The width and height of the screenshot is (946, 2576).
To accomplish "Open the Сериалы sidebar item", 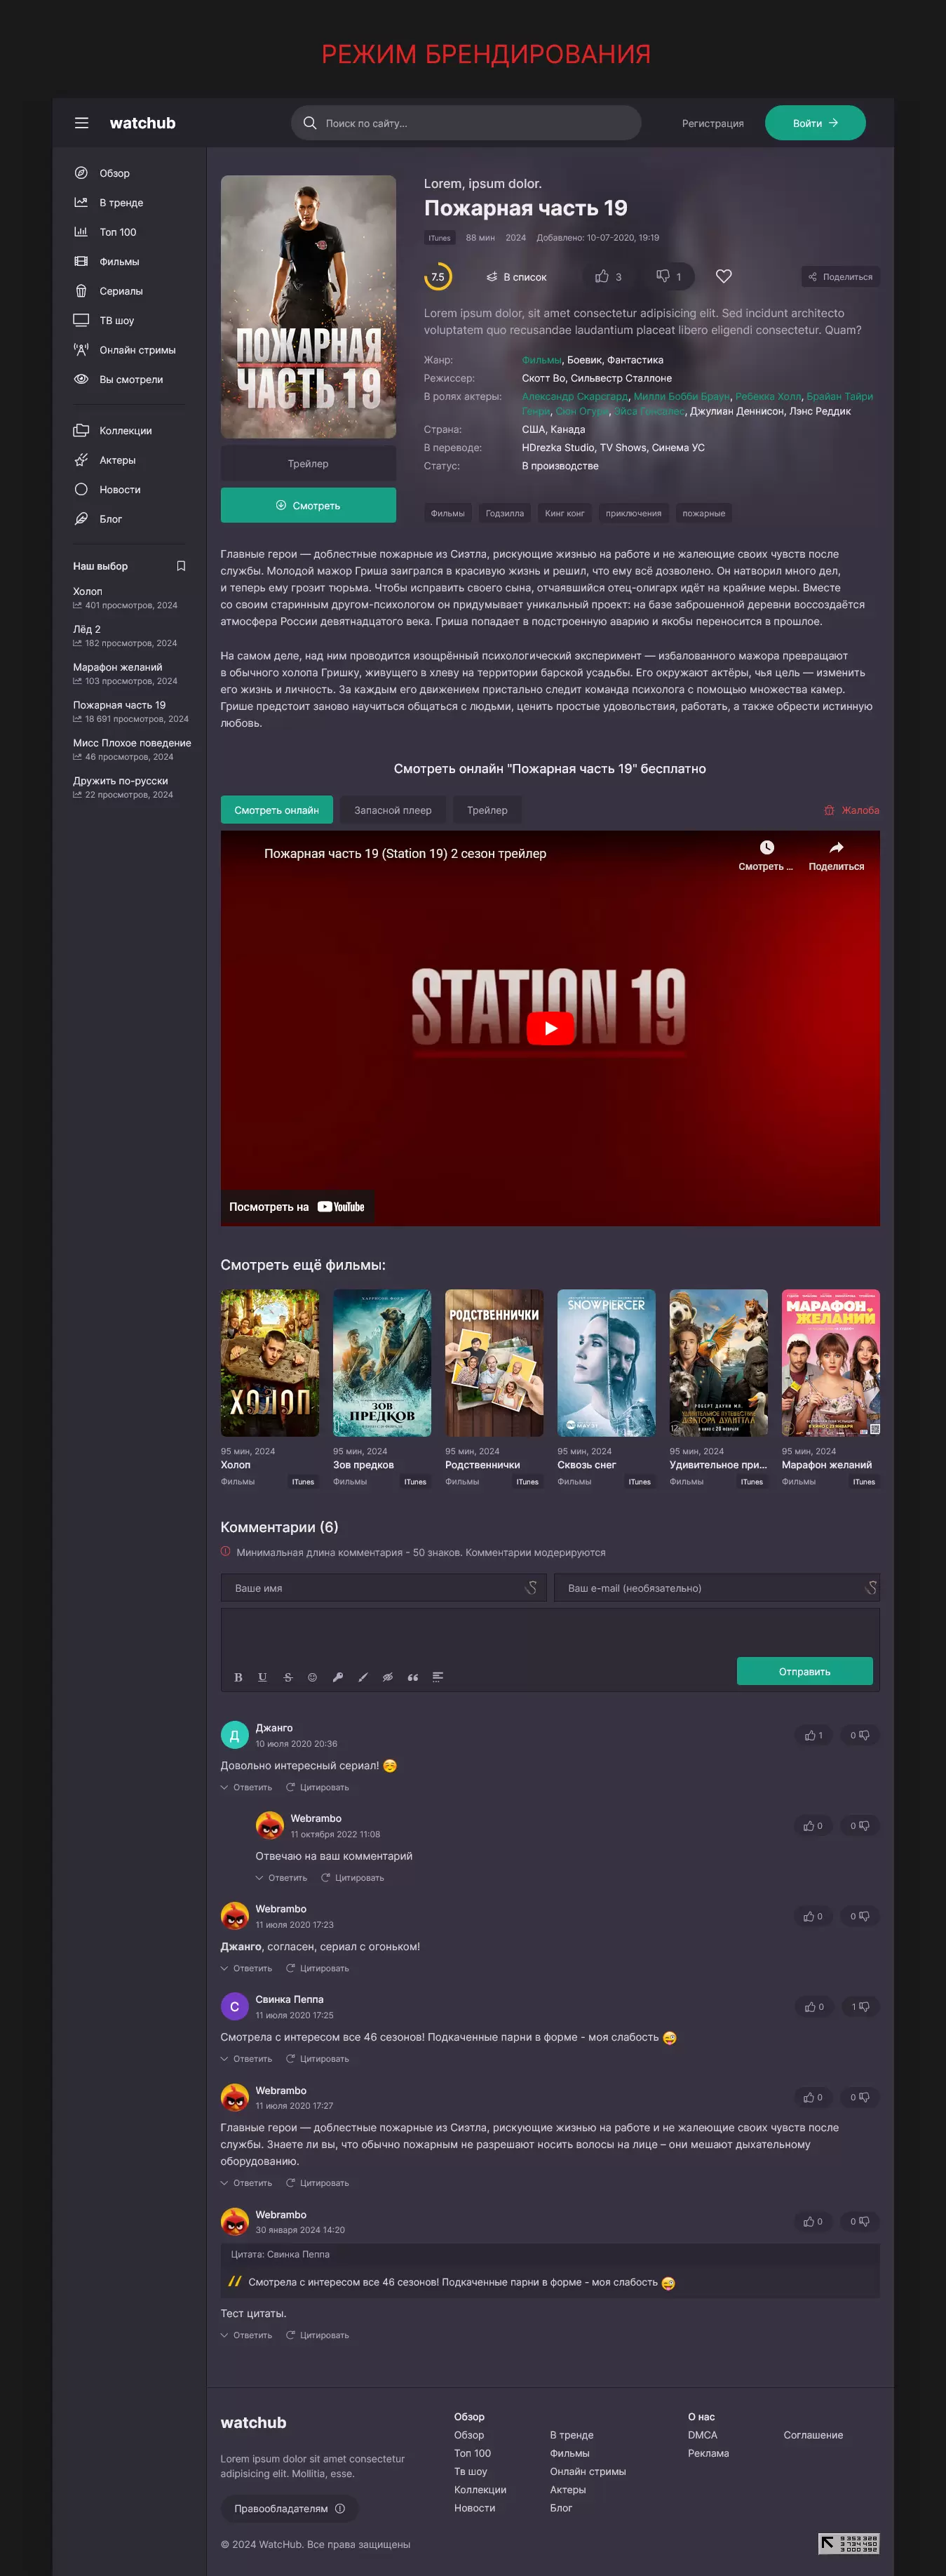I will pyautogui.click(x=121, y=291).
